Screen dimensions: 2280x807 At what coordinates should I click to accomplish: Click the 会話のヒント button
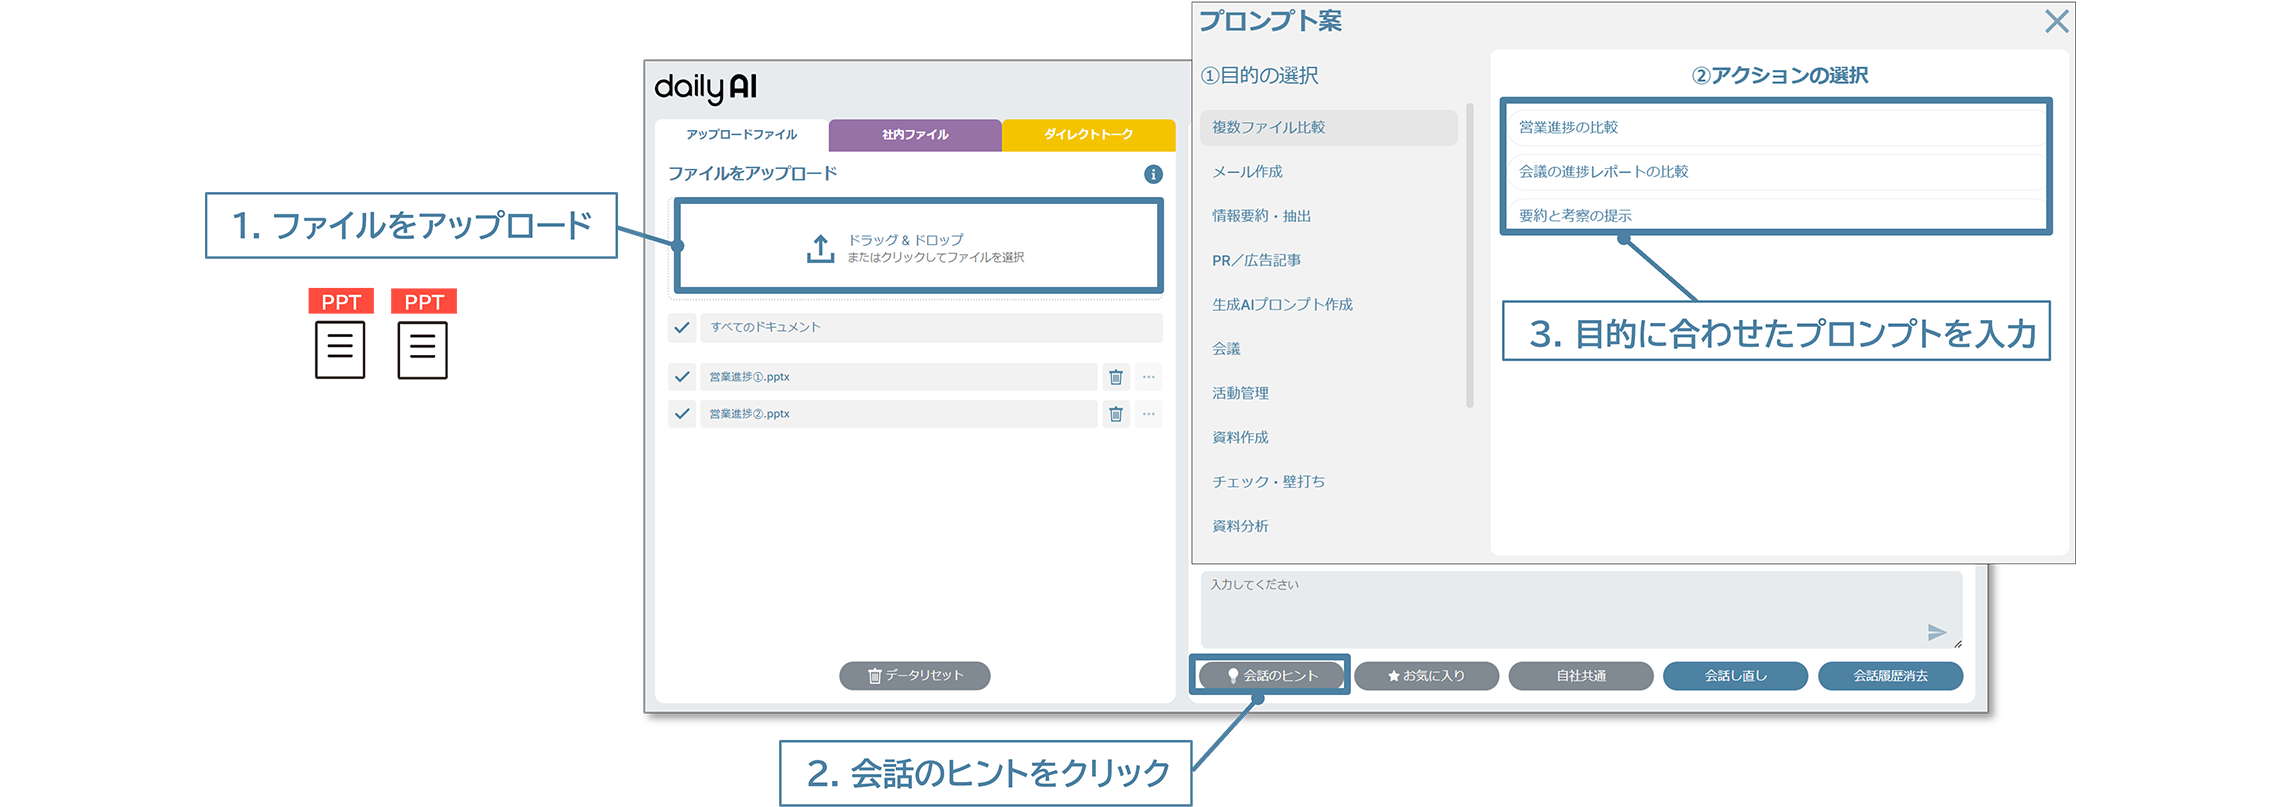(x=1272, y=676)
